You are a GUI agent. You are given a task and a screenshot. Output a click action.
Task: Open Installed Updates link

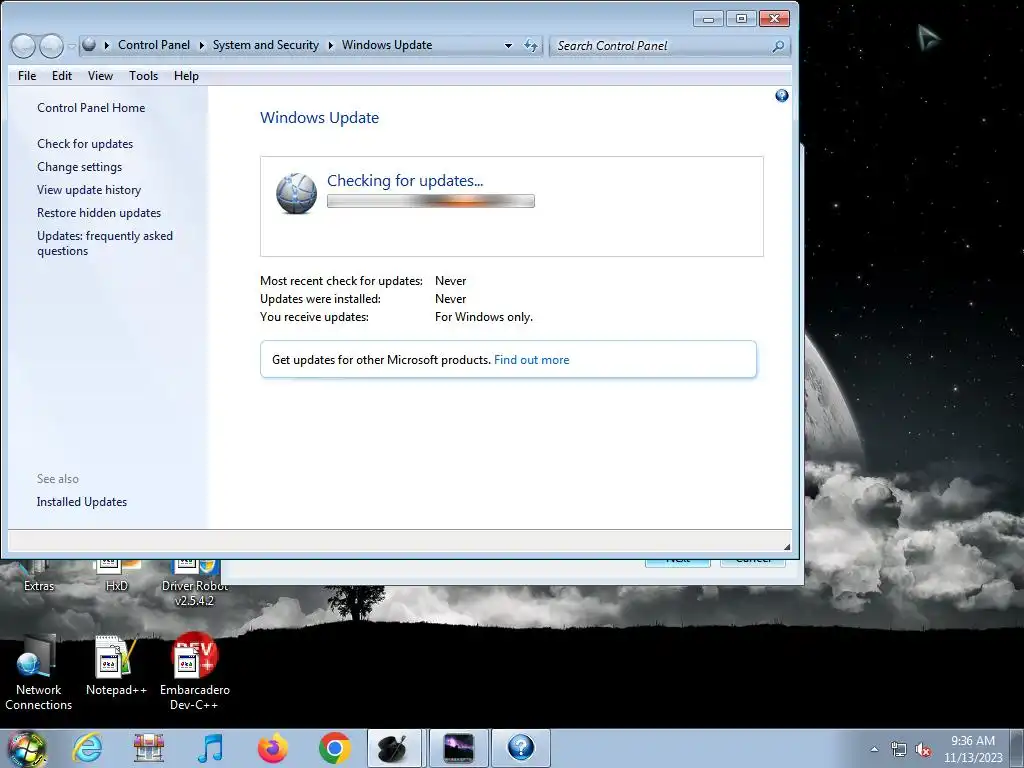click(x=82, y=502)
